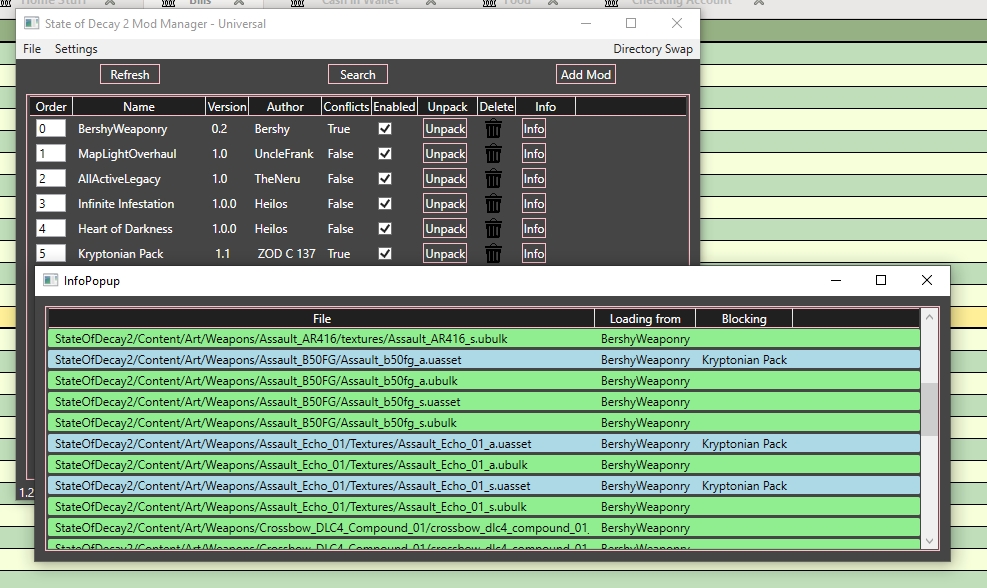987x588 pixels.
Task: Unpack the AllActiveLegacy mod
Action: click(445, 179)
